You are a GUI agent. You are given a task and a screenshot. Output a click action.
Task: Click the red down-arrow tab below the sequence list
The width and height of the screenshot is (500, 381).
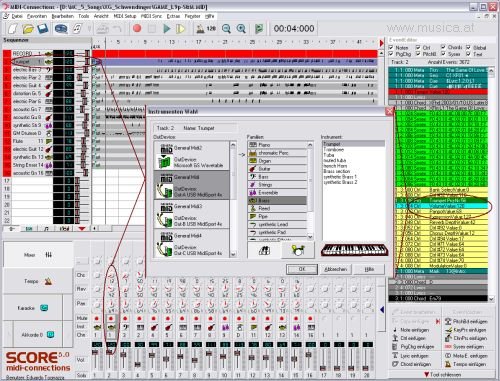82,229
